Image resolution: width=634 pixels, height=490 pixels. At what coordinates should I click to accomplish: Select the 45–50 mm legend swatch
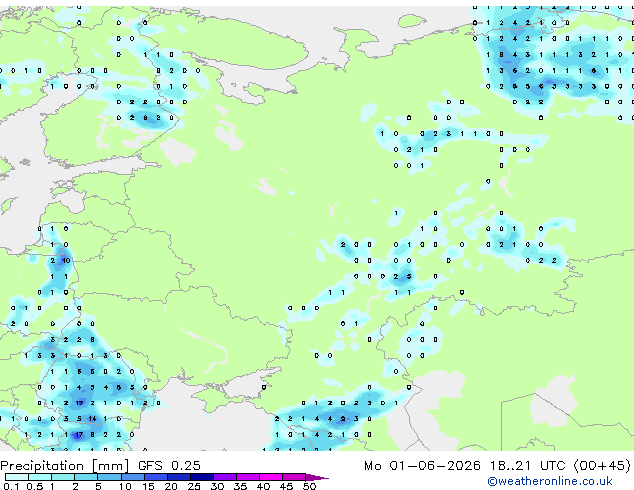pyautogui.click(x=294, y=477)
